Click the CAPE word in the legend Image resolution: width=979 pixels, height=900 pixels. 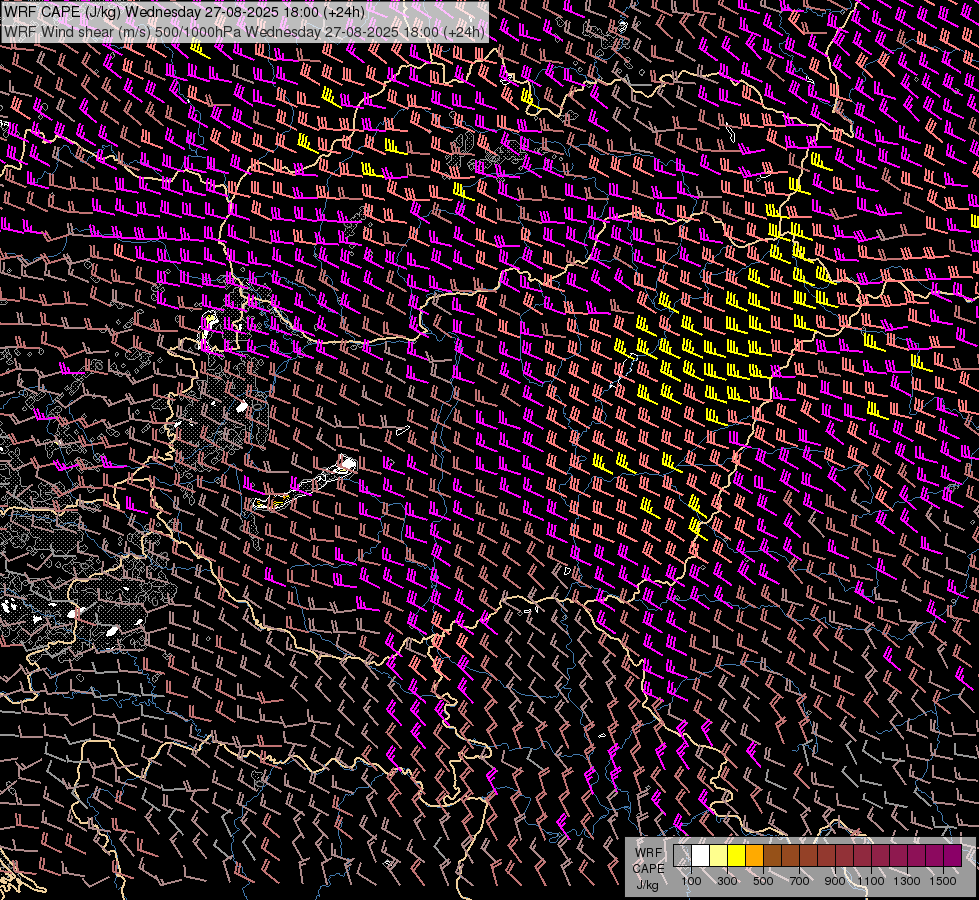point(648,869)
